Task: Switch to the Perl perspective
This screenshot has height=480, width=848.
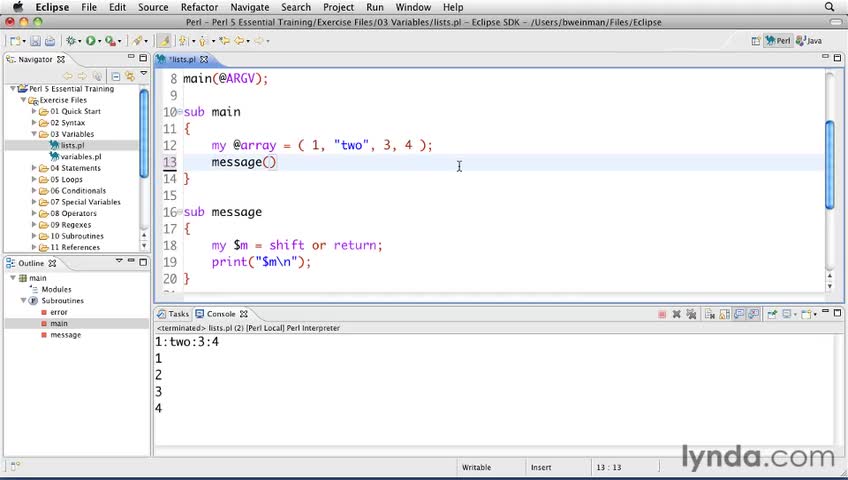Action: click(x=778, y=41)
